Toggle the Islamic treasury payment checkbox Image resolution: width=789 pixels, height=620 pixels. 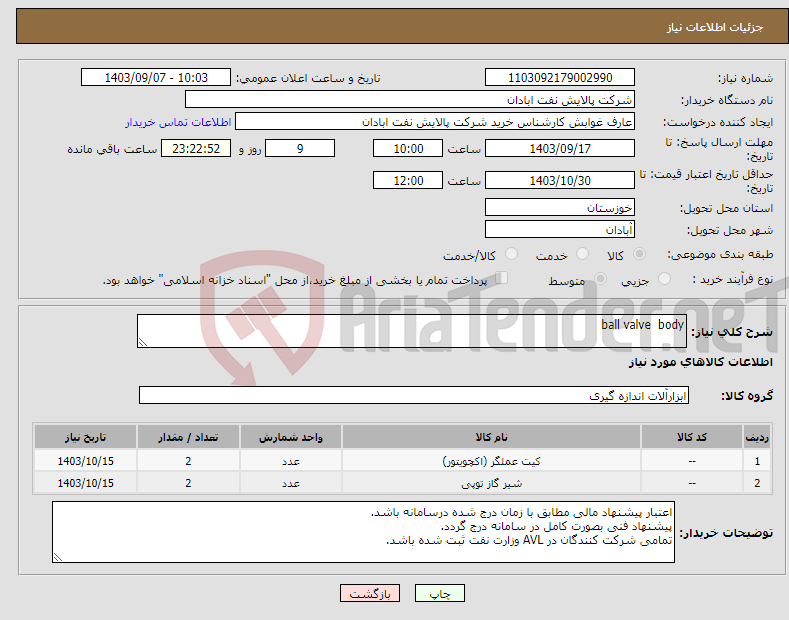(x=502, y=277)
